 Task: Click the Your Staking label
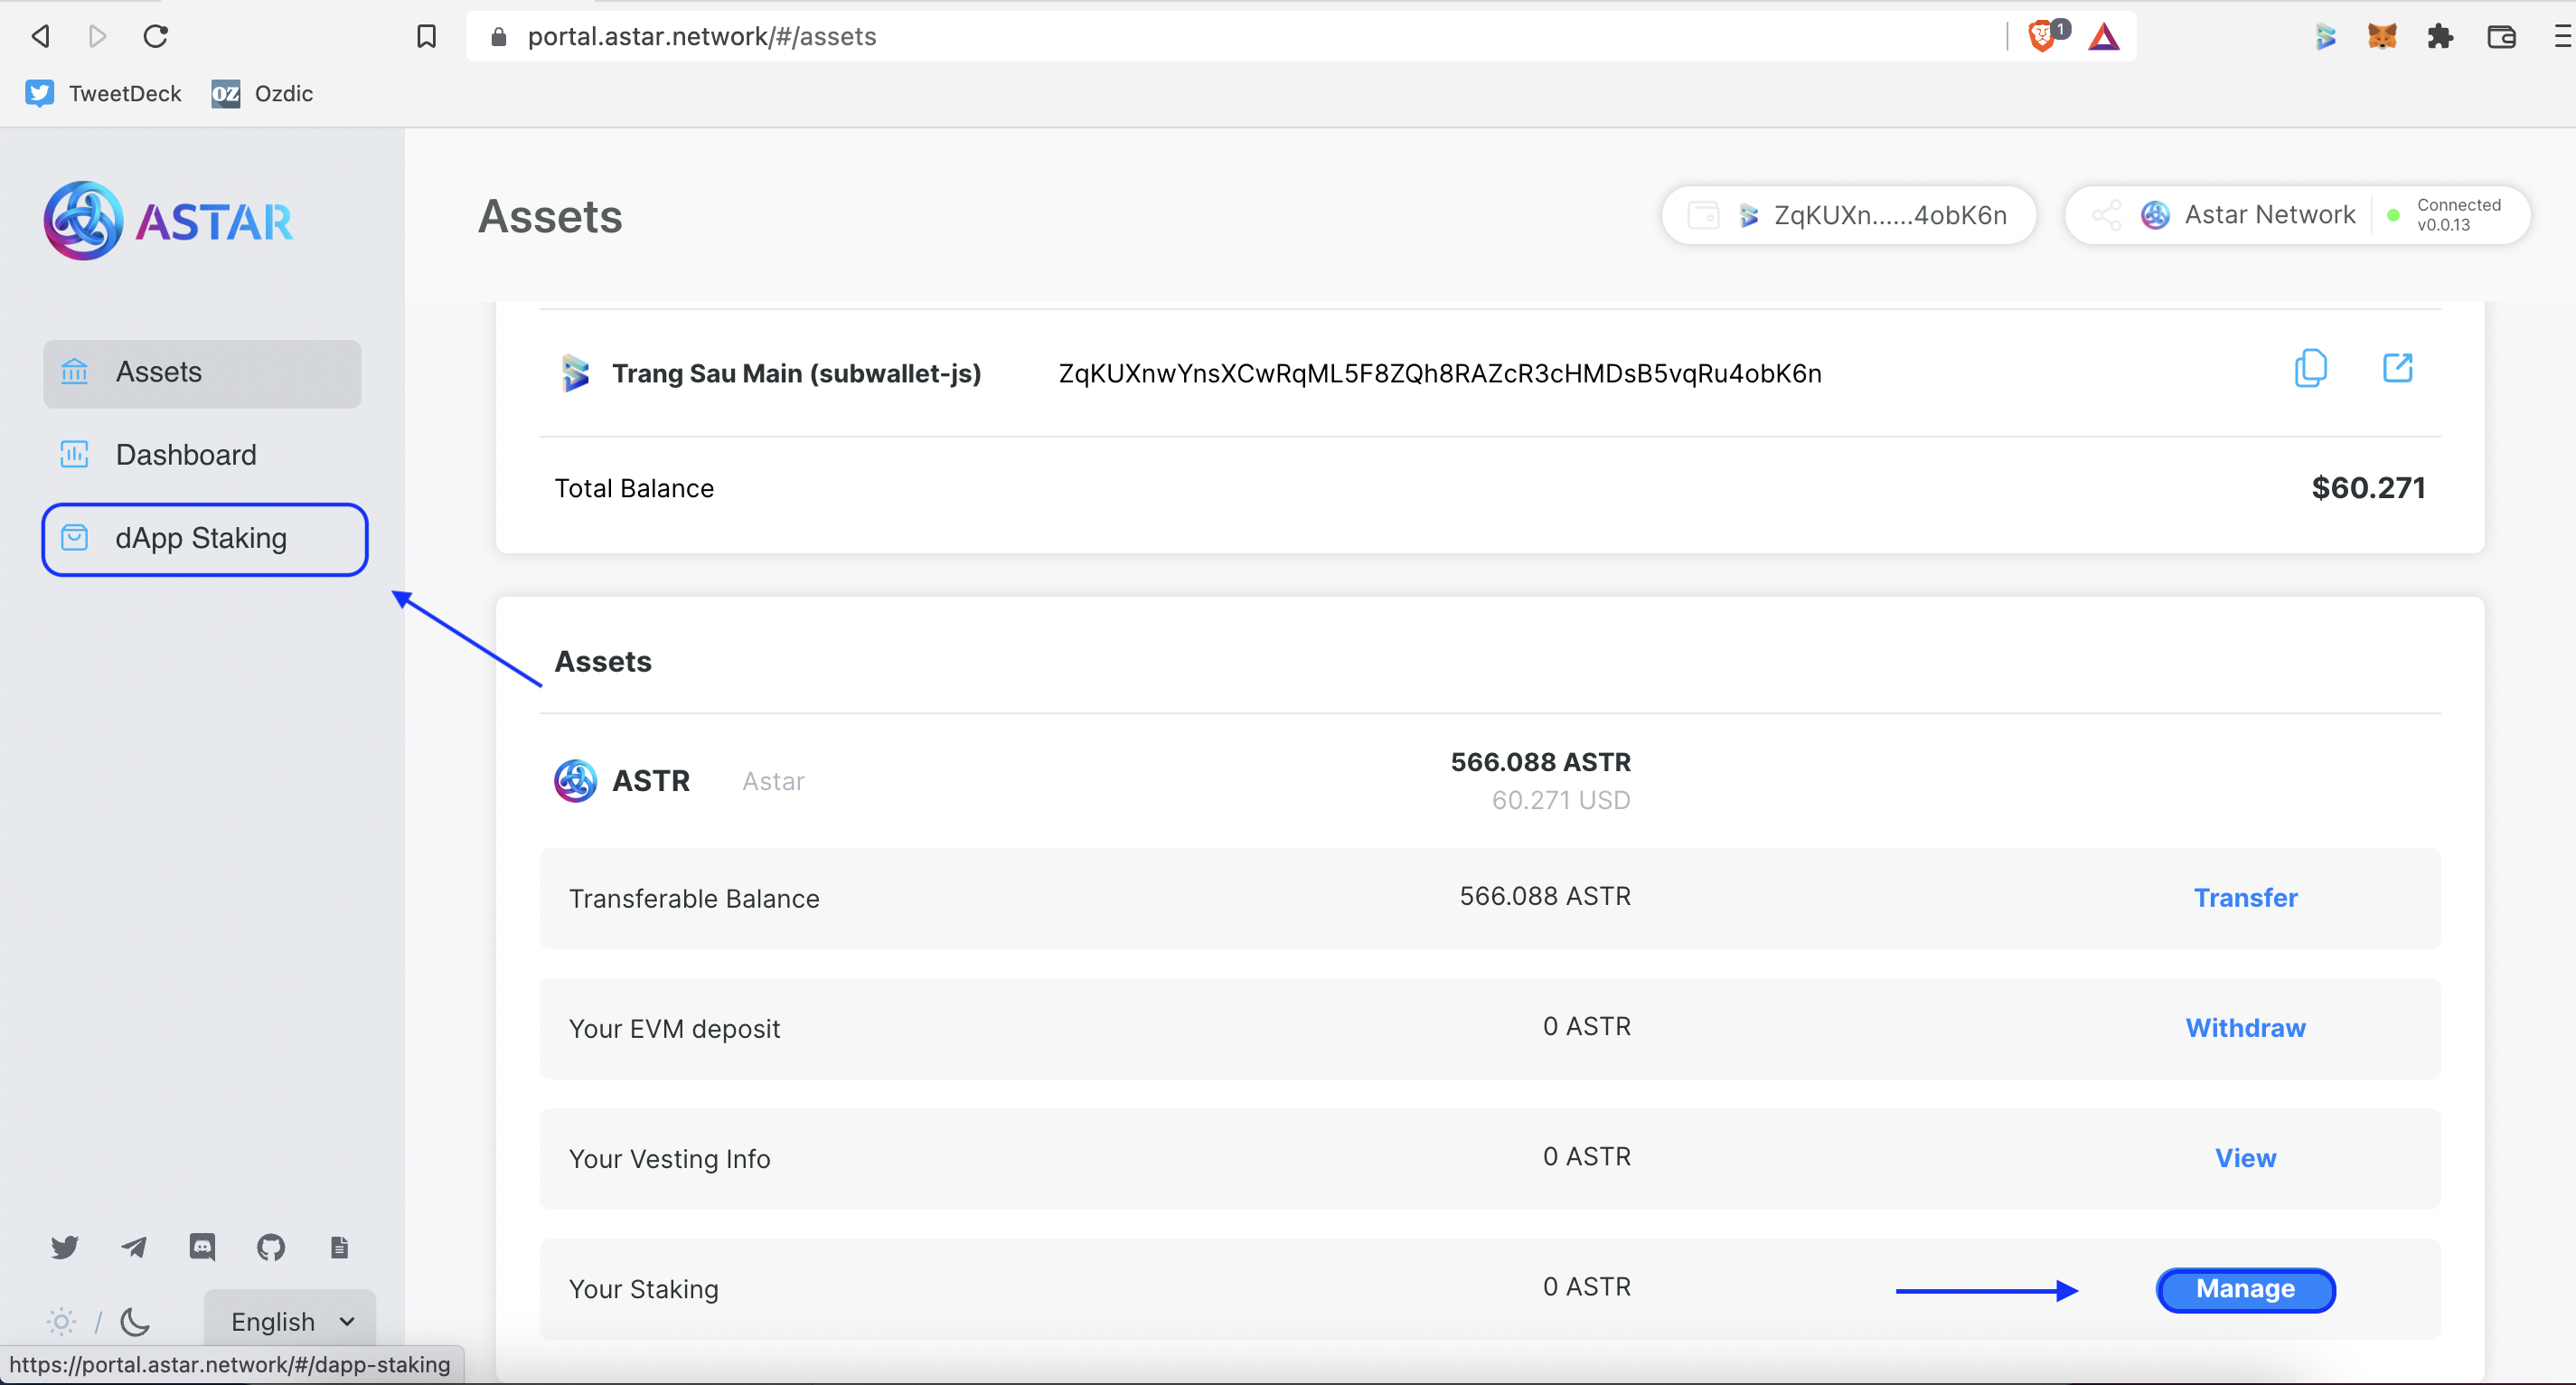click(x=644, y=1290)
